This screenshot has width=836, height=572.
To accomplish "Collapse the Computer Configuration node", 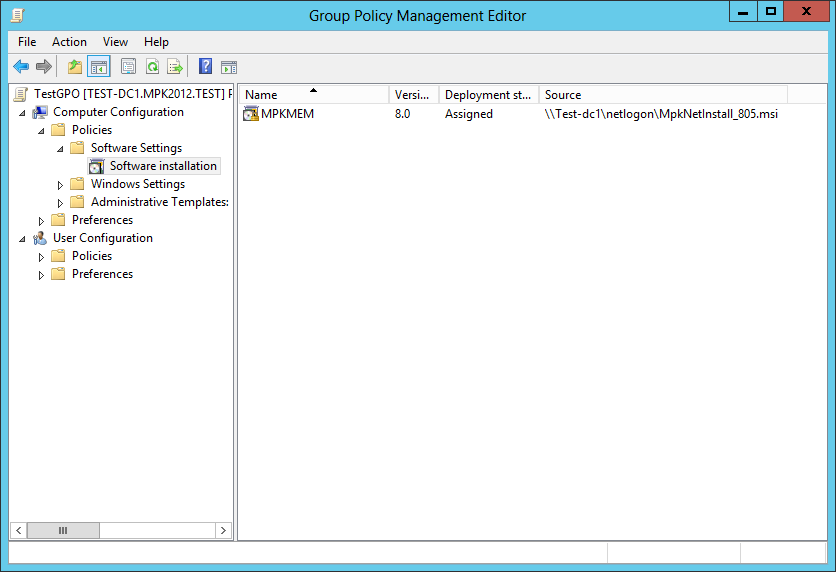I will [22, 113].
